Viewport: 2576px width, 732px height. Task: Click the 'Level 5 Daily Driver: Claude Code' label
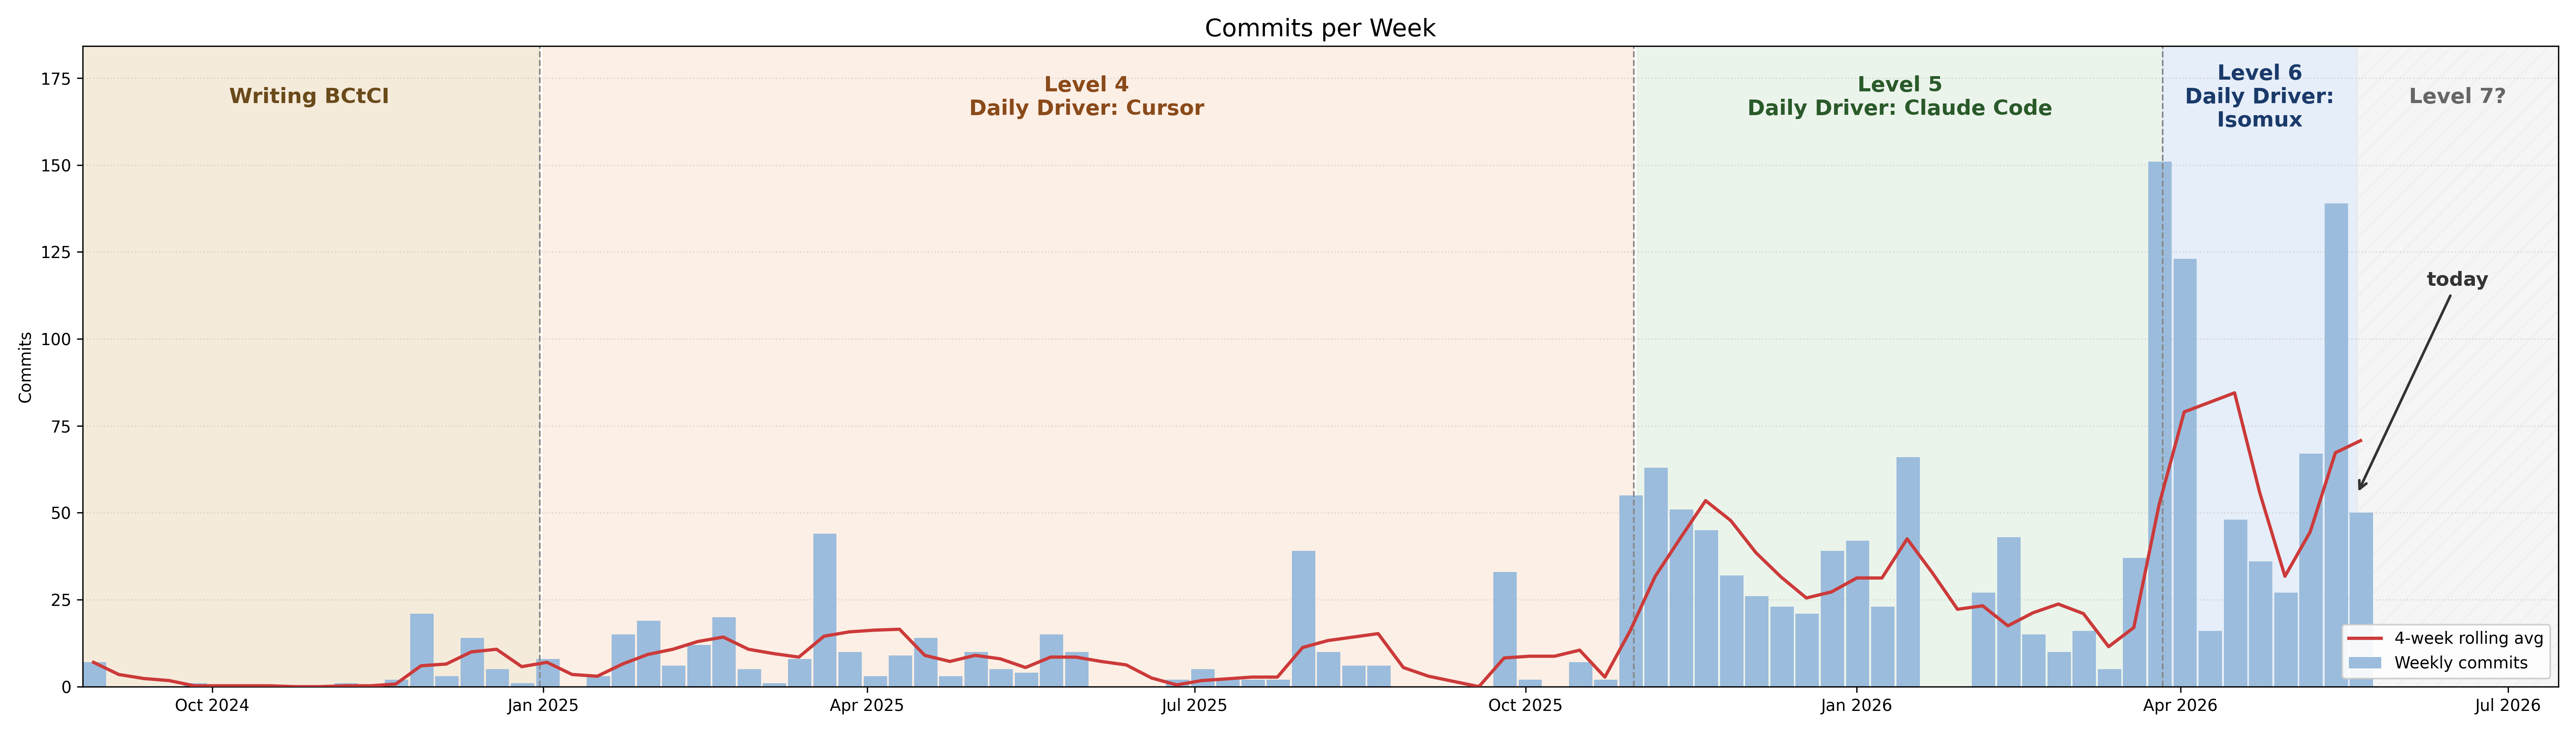pyautogui.click(x=1899, y=96)
